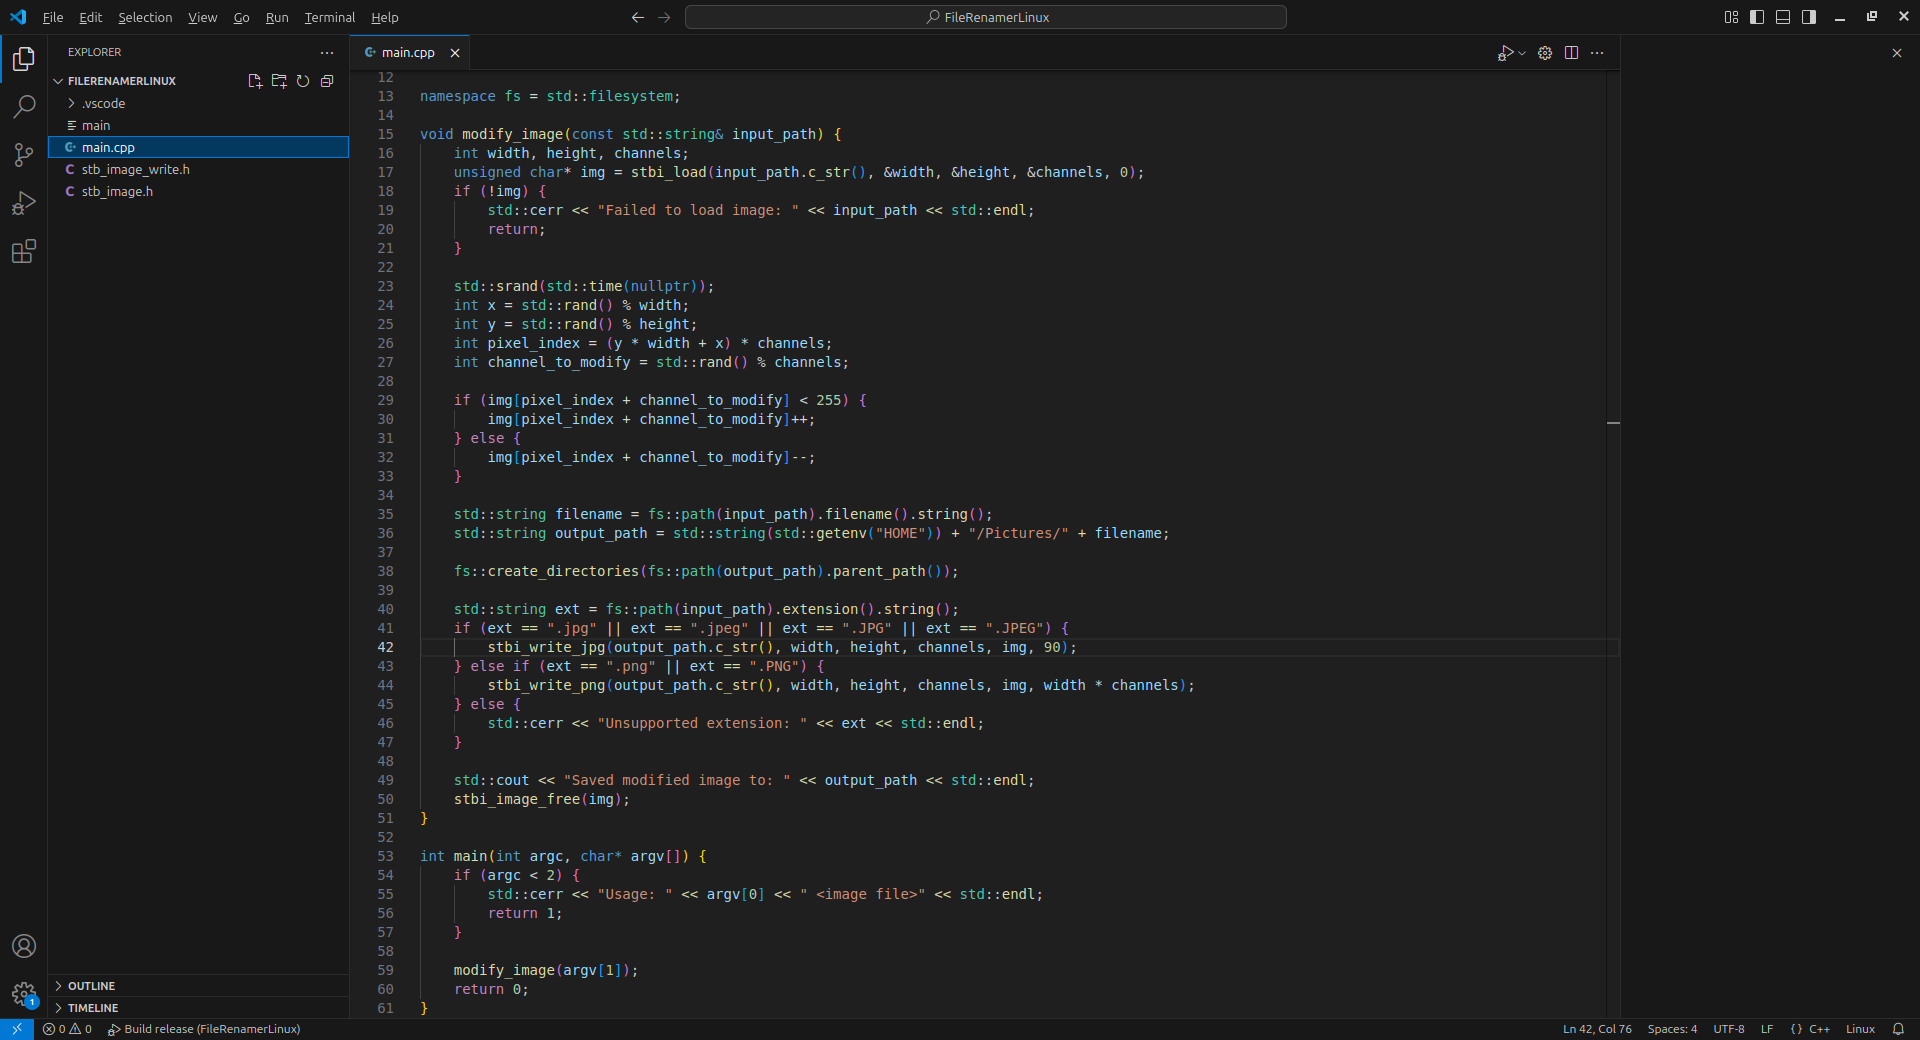1920x1040 pixels.
Task: Open editor more actions ellipsis
Action: click(x=1597, y=53)
